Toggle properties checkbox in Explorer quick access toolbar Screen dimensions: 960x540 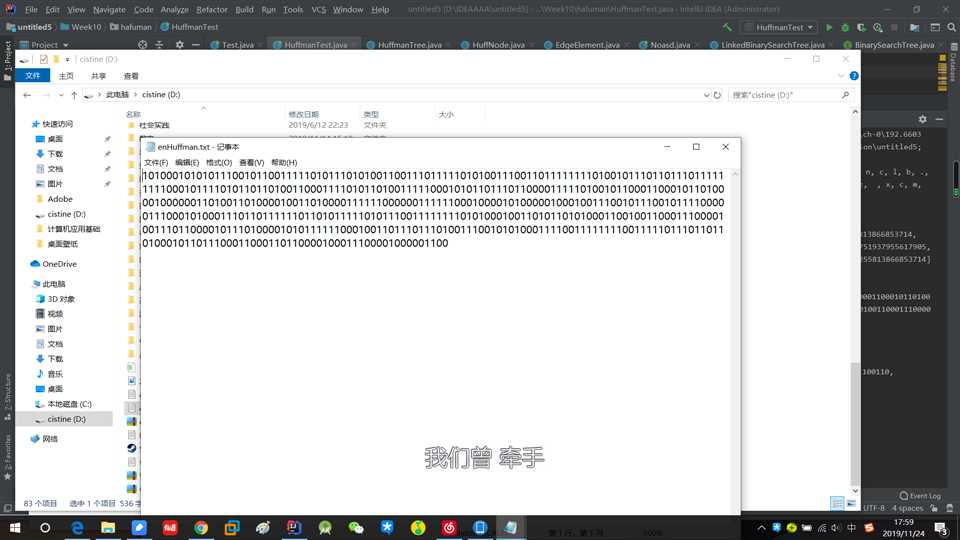43,59
